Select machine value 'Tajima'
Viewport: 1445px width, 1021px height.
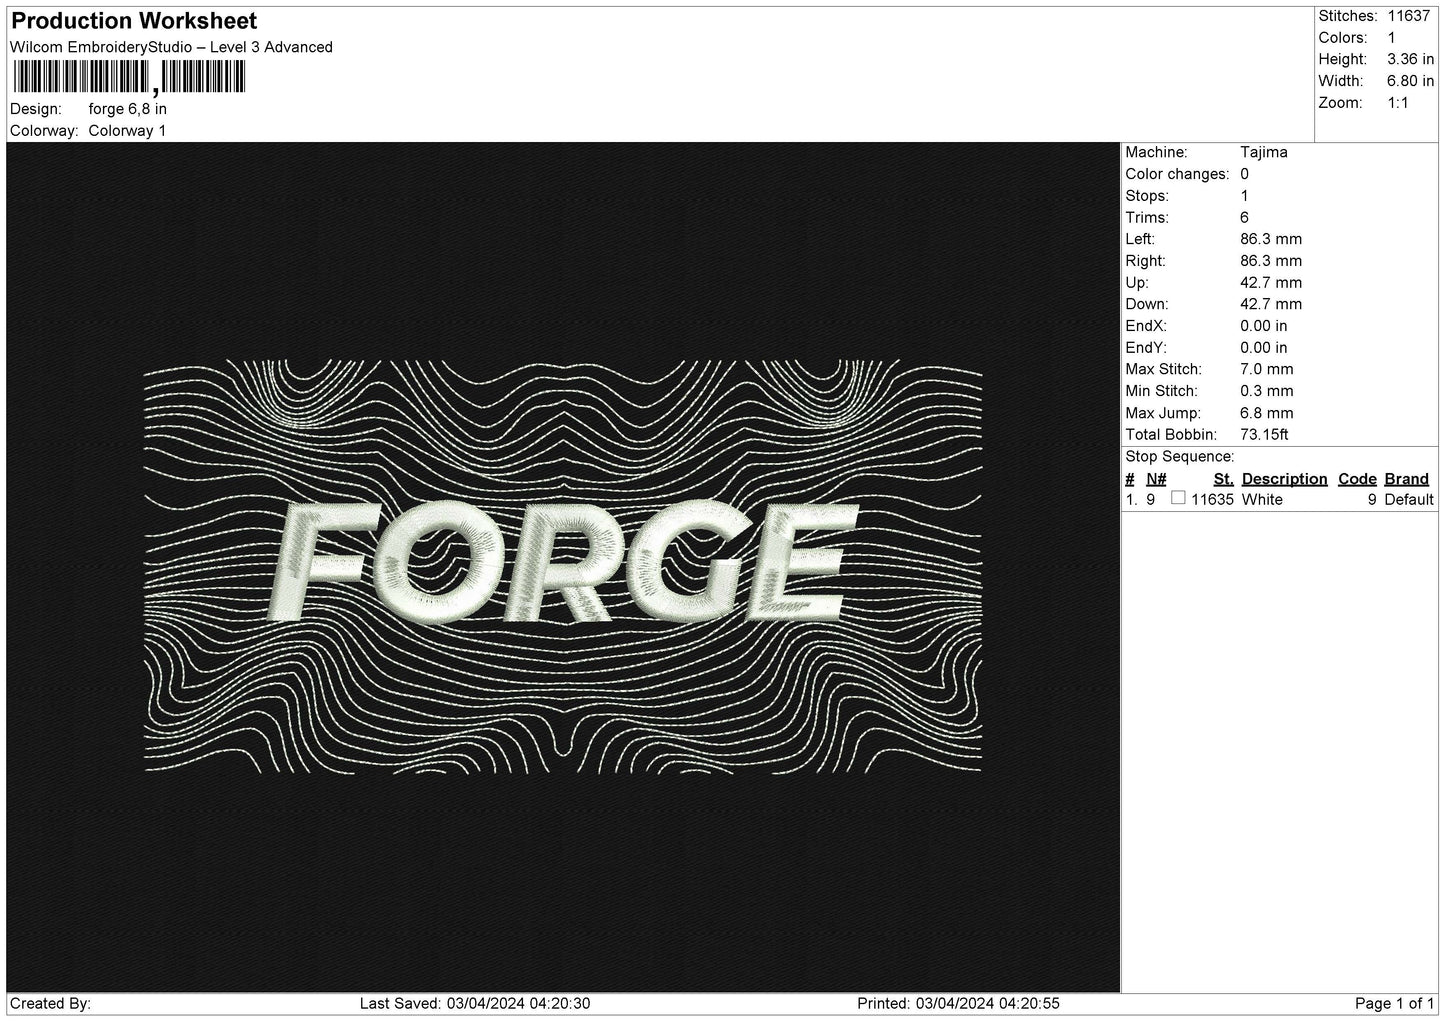1264,152
